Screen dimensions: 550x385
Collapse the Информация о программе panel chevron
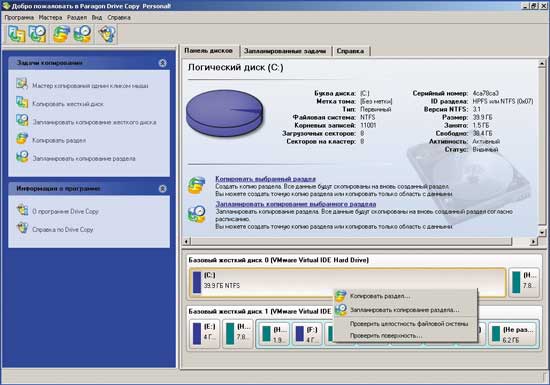[162, 189]
